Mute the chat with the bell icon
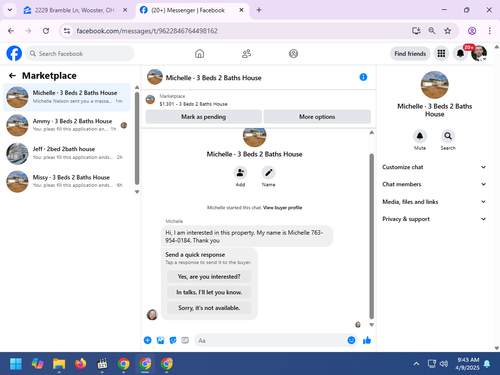This screenshot has width=500, height=375. [420, 136]
